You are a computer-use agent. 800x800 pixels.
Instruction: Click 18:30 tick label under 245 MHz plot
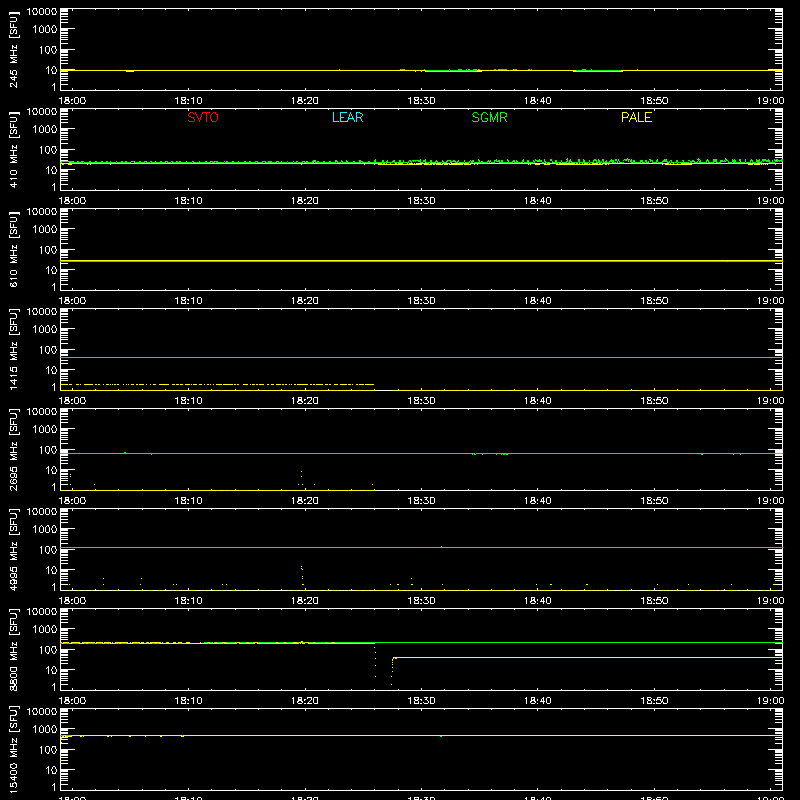coord(421,101)
